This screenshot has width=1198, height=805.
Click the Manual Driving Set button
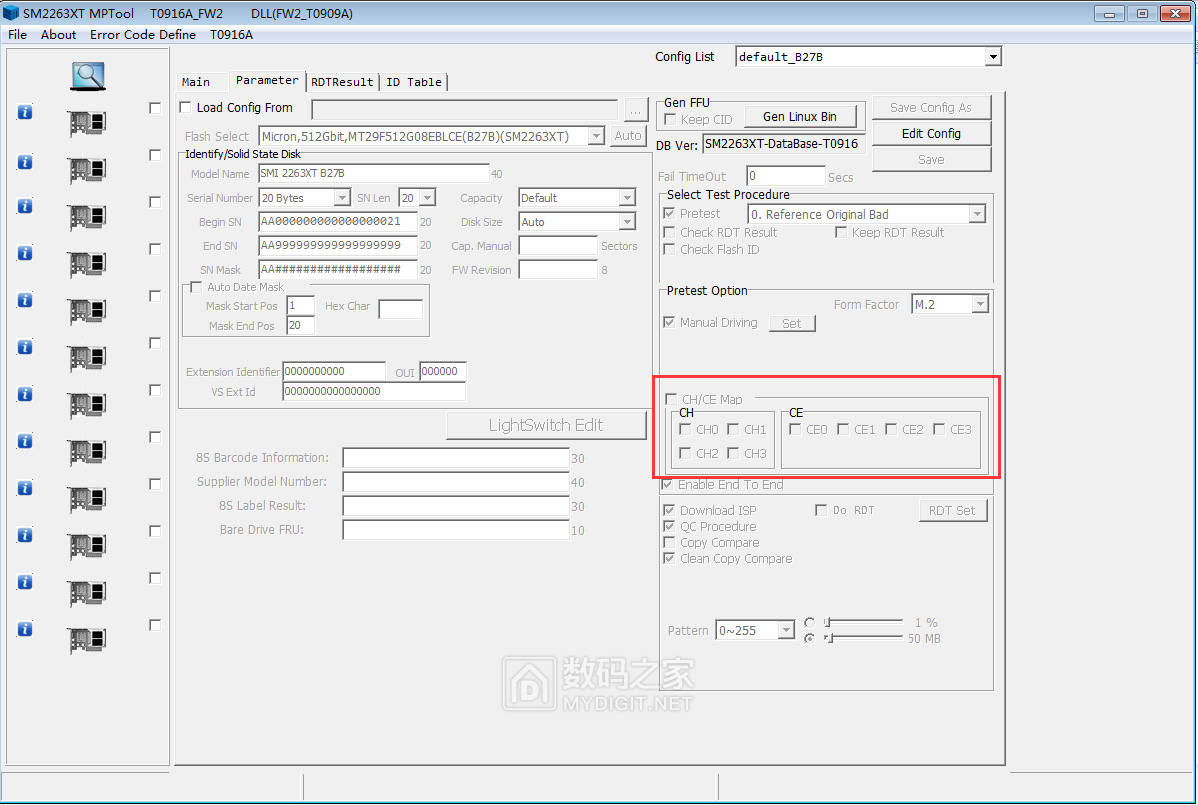tap(792, 323)
